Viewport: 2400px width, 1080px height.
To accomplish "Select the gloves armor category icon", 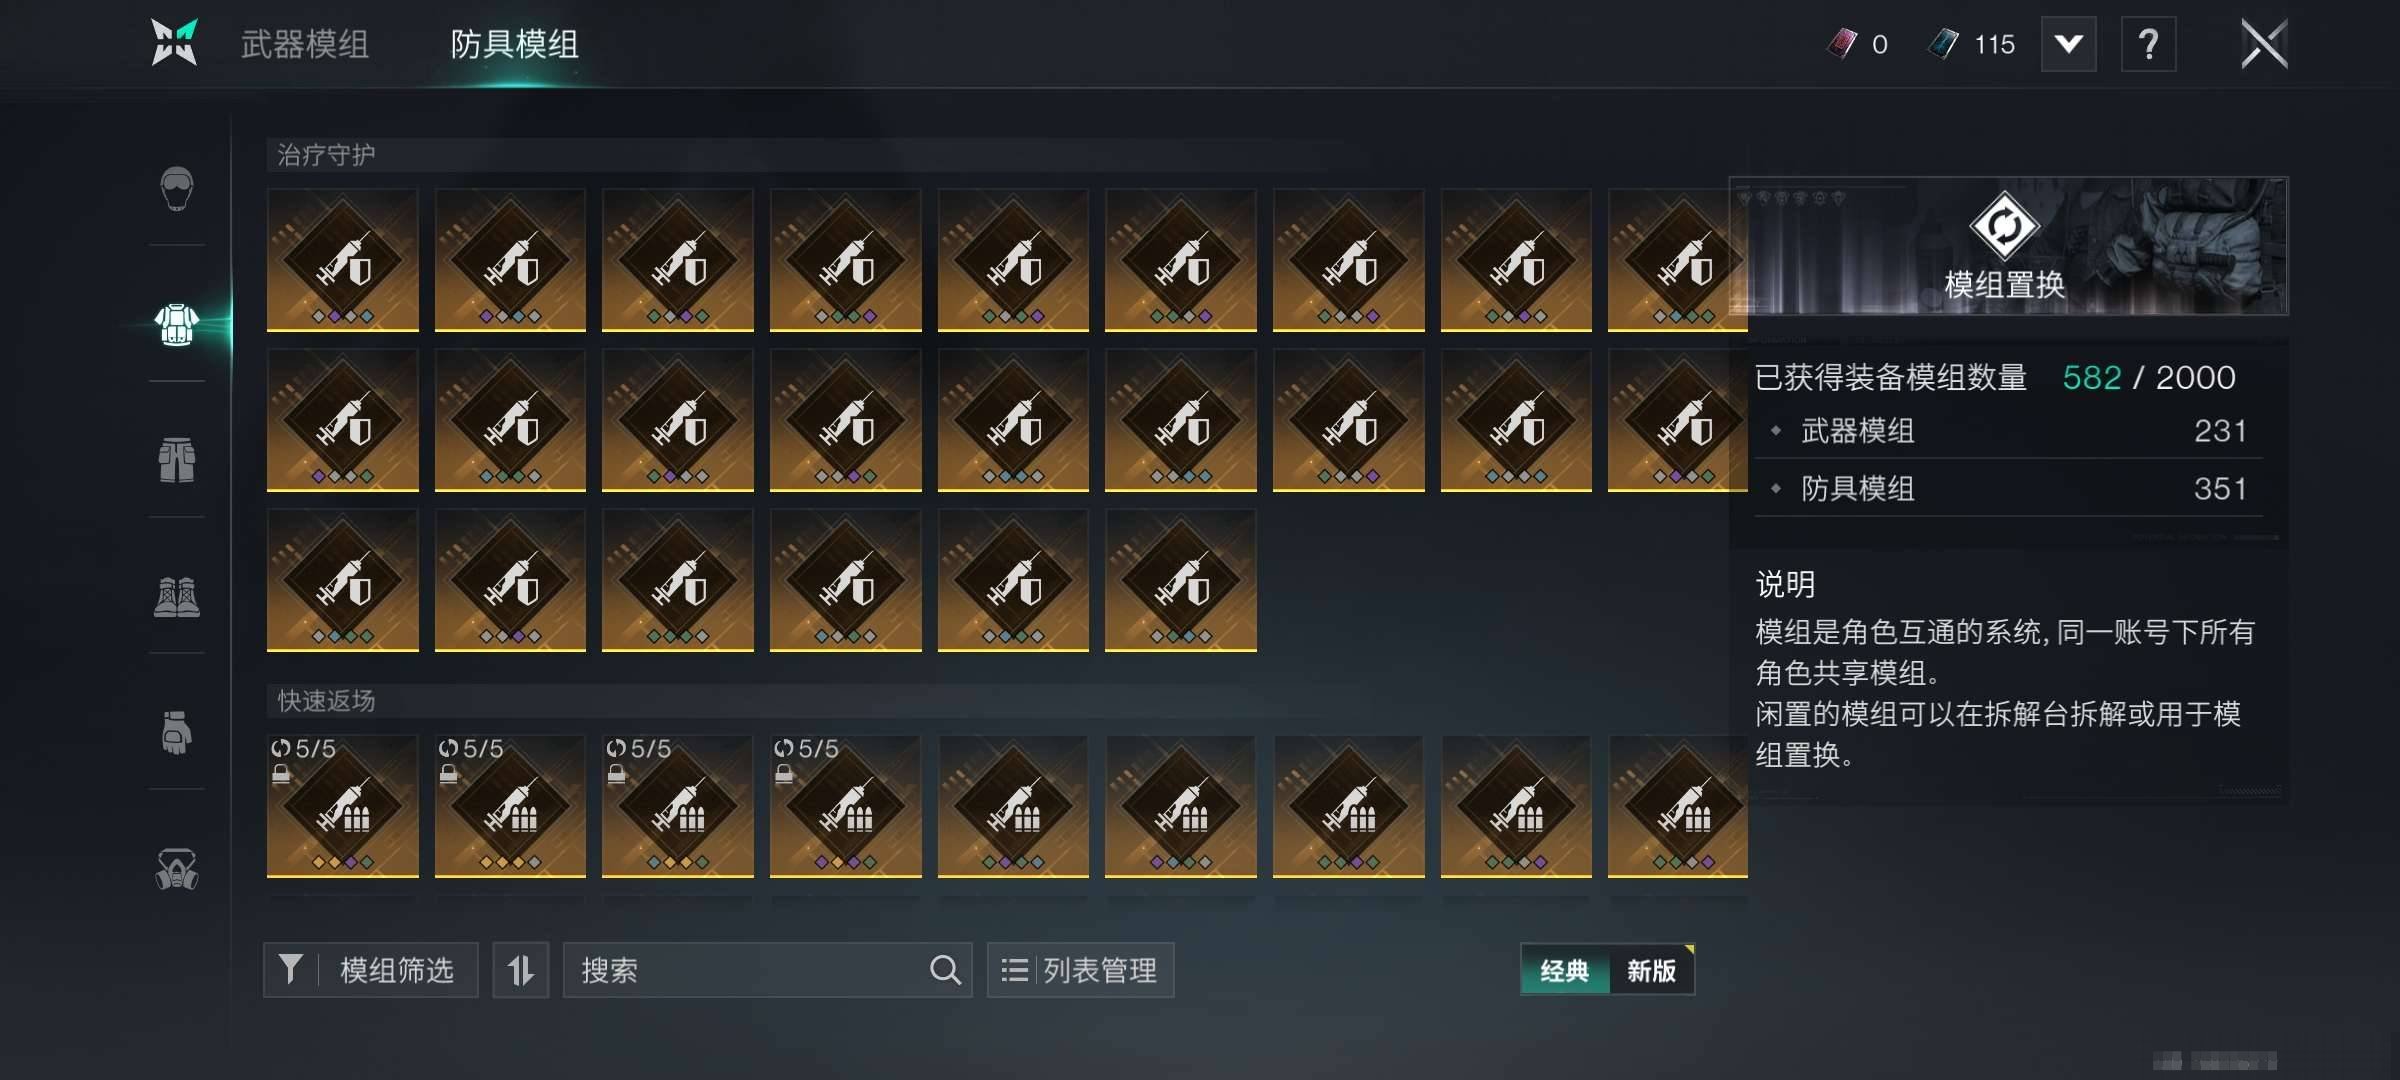I will coord(177,732).
